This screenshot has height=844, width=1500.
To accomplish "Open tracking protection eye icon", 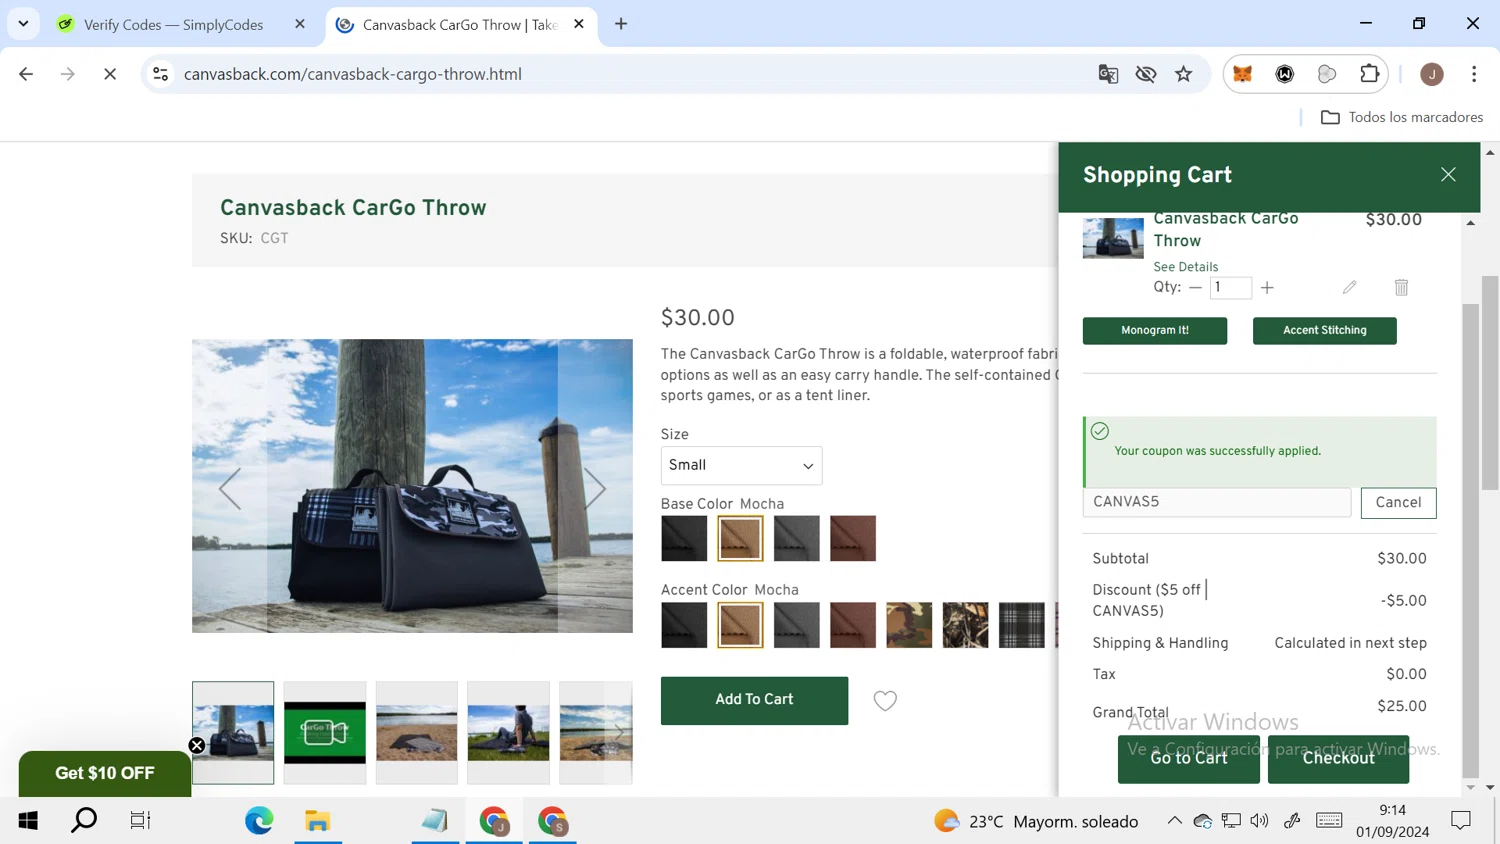I will tap(1146, 74).
